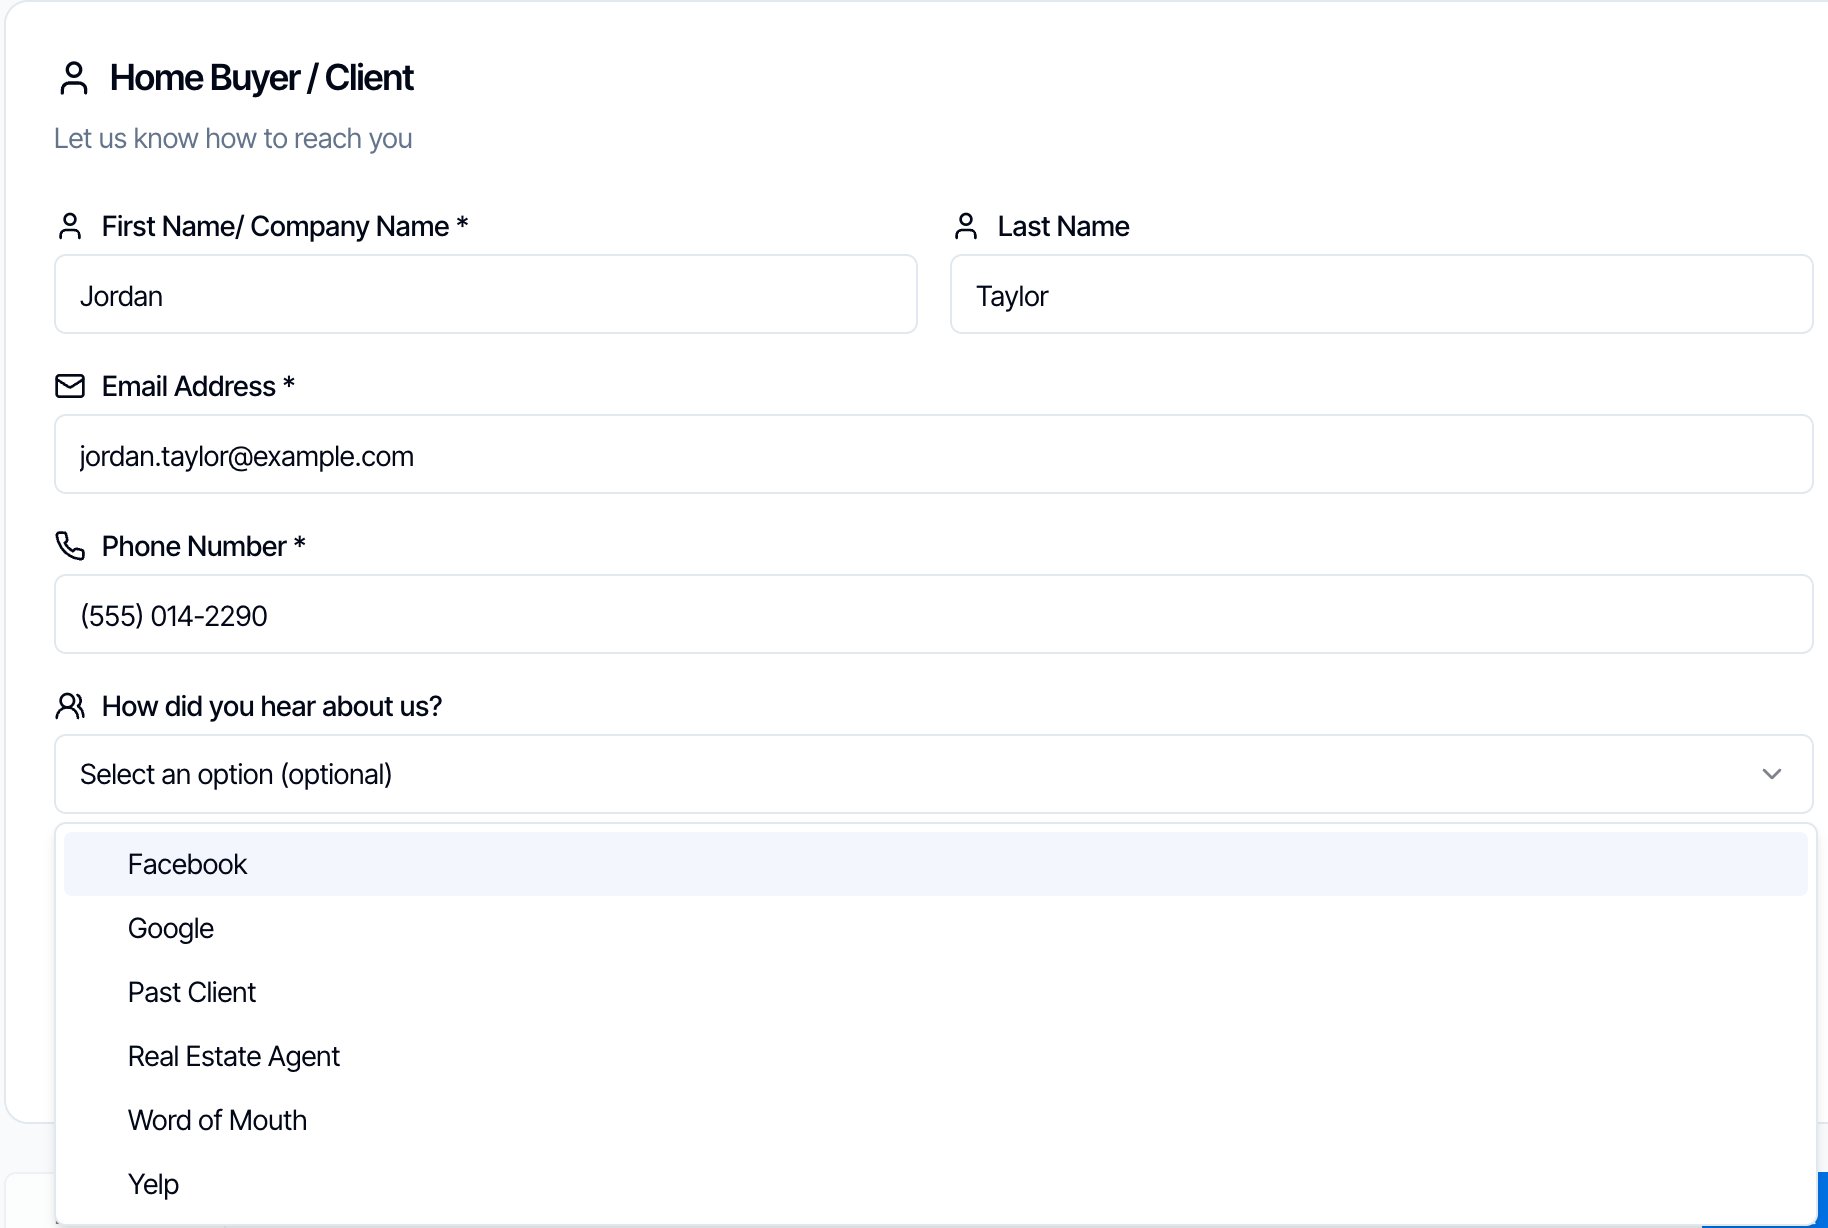
Task: Pick Word of Mouth from the list
Action: pos(935,1120)
